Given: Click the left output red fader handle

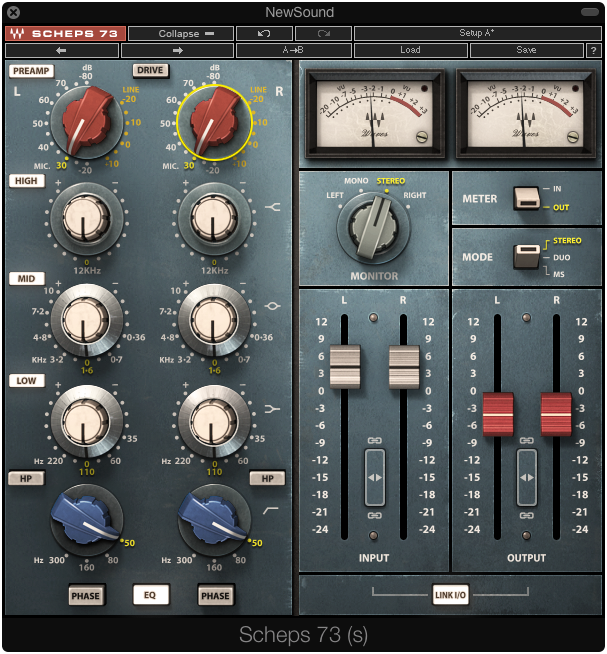Looking at the screenshot, I should click(x=498, y=414).
